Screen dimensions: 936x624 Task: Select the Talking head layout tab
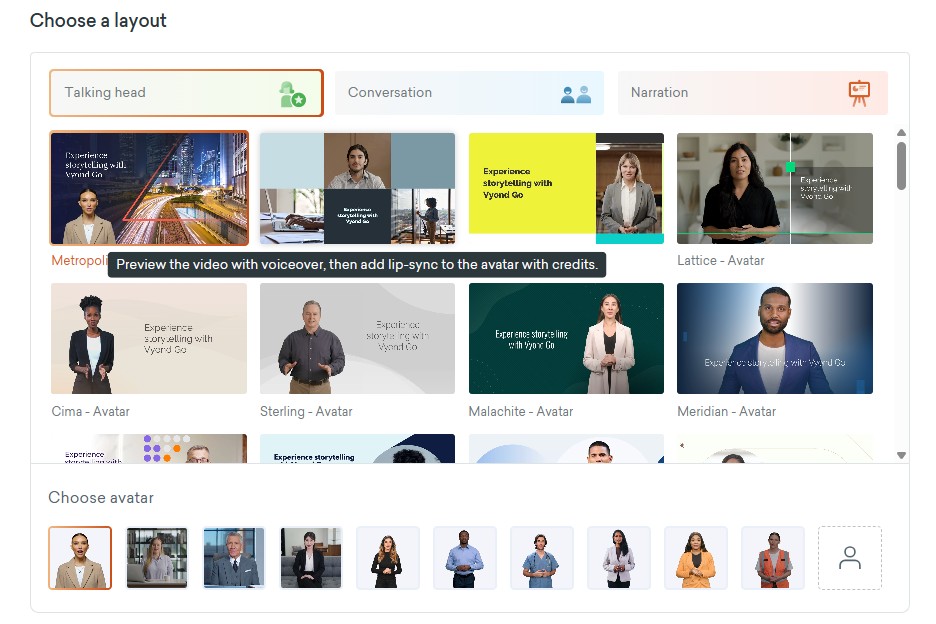click(186, 93)
